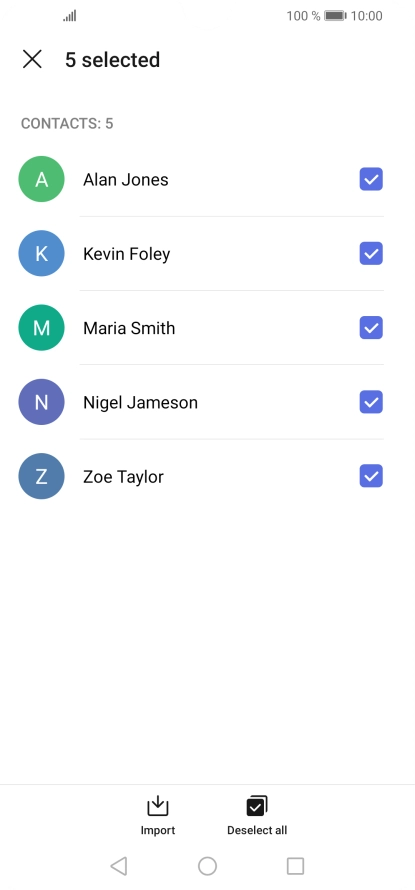This screenshot has height=890, width=415.
Task: Tap the Deselect all label text
Action: (257, 830)
